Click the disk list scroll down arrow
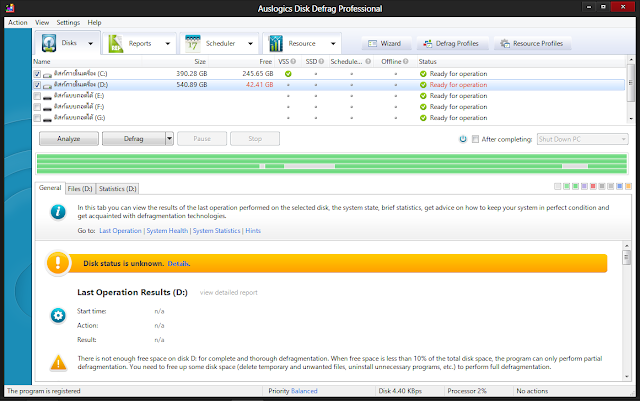This screenshot has height=401, width=640. point(631,119)
